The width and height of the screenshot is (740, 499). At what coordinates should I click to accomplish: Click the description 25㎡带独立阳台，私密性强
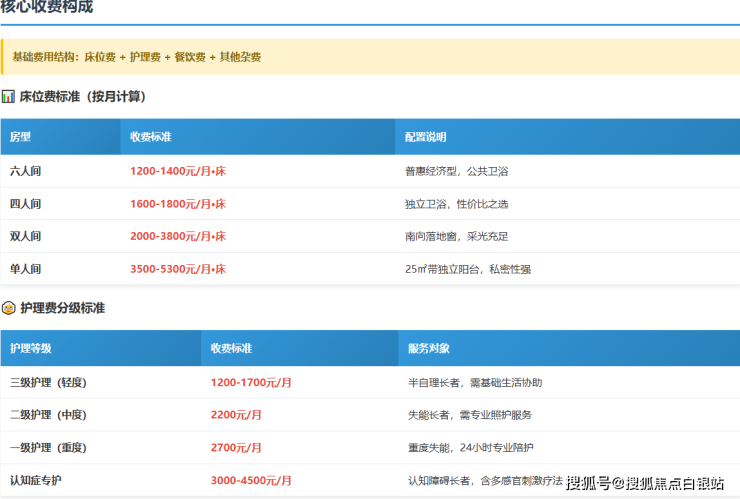[x=468, y=269]
